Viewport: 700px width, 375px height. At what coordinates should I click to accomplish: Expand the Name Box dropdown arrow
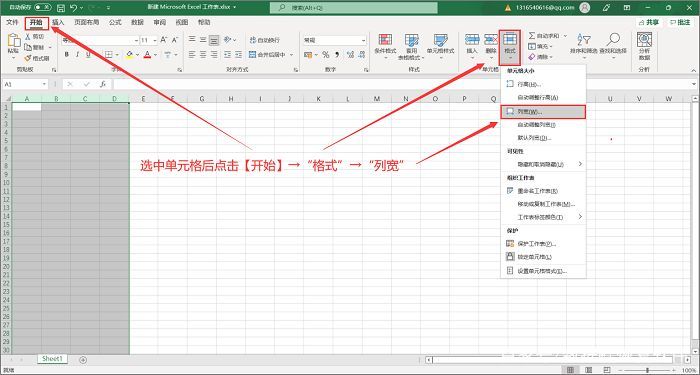pos(44,84)
